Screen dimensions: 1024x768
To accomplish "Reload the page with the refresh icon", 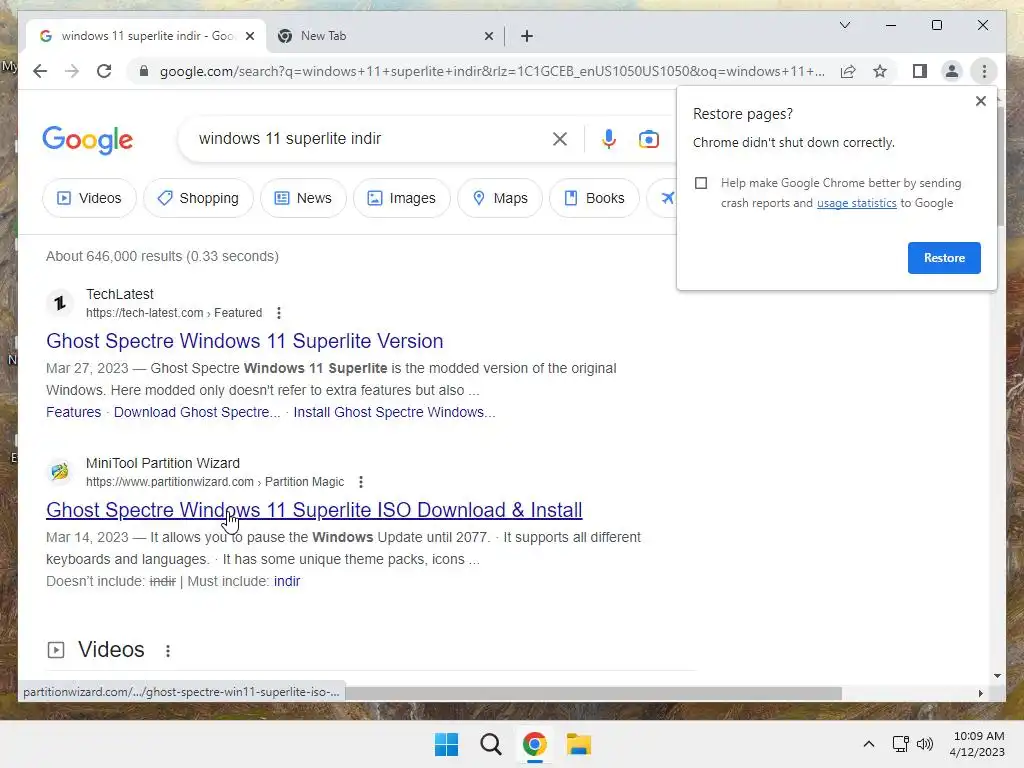I will (104, 71).
